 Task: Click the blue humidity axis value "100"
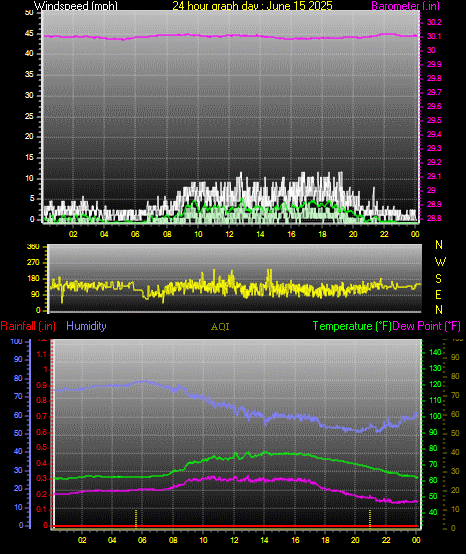17,342
